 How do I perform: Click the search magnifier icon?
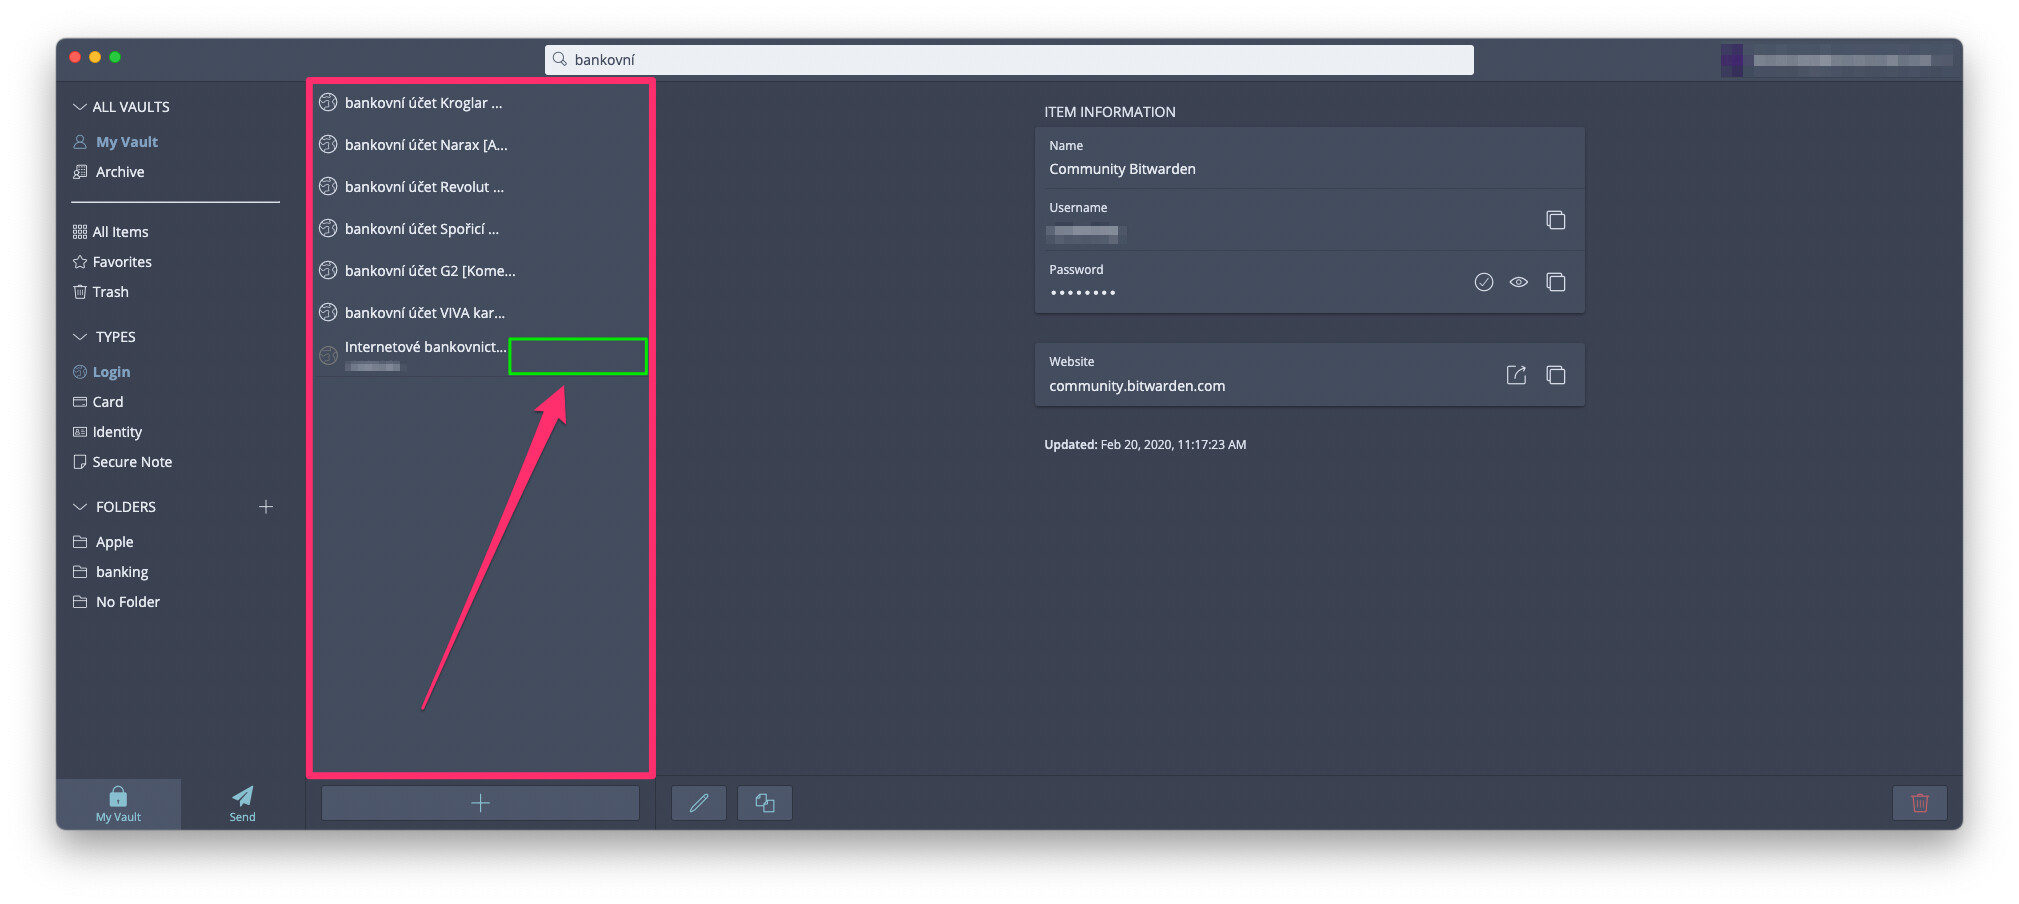tap(560, 60)
